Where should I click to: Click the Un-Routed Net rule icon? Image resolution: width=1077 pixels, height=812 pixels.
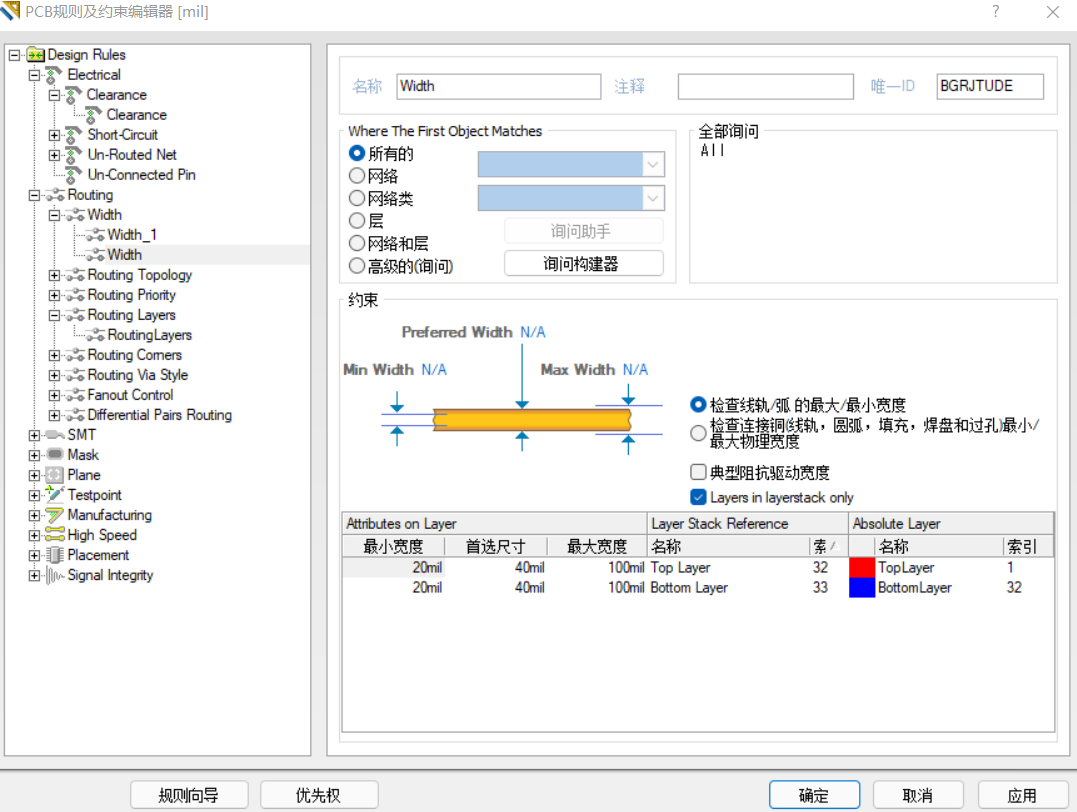point(70,154)
